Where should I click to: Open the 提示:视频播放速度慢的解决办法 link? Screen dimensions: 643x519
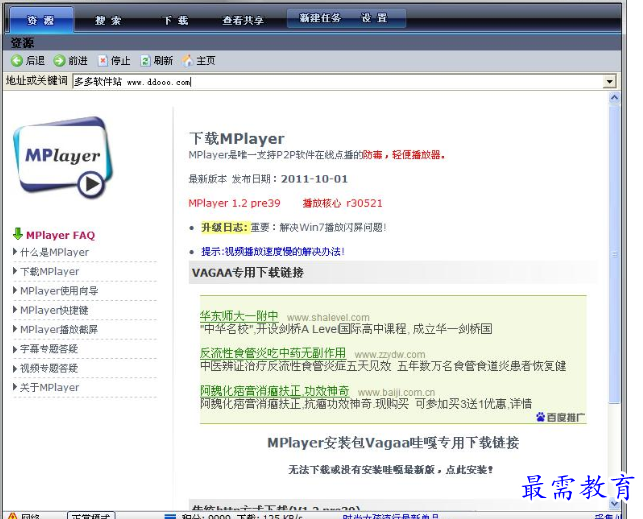tap(273, 251)
